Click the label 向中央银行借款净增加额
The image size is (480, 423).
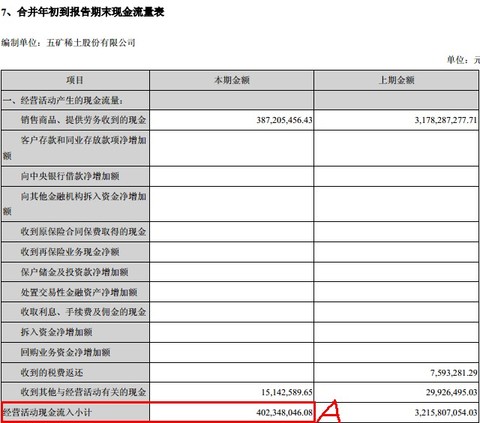(70, 176)
